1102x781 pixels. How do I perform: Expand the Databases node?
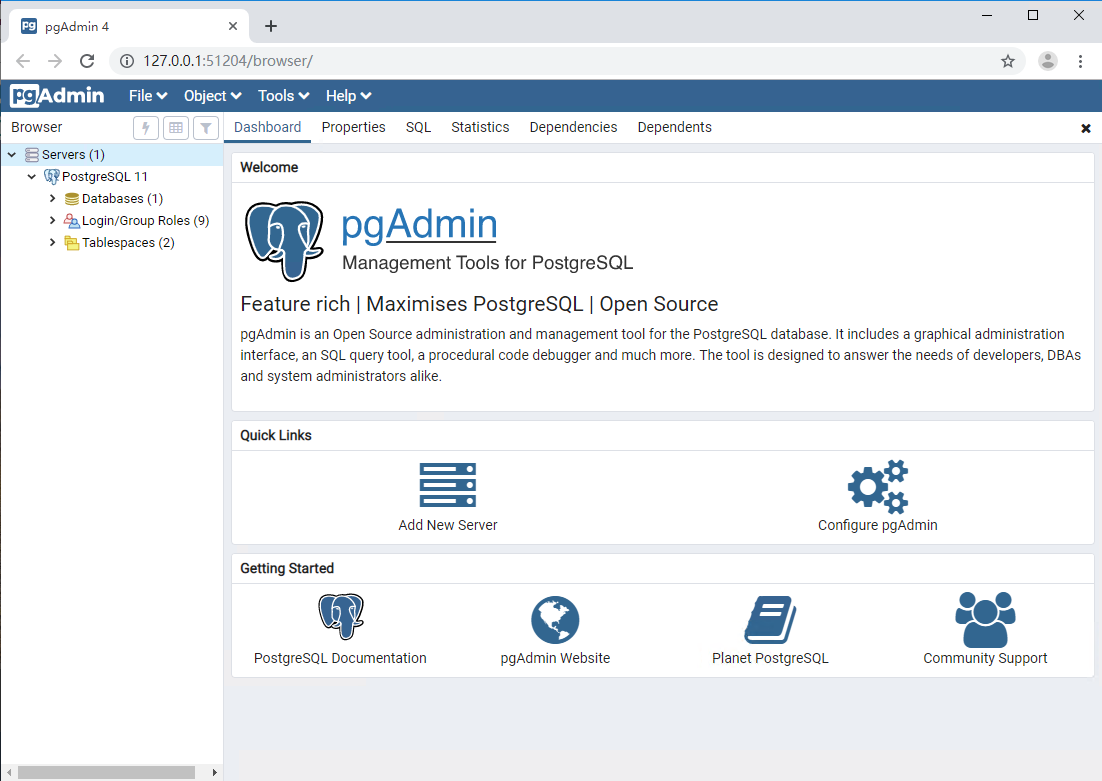(x=52, y=199)
